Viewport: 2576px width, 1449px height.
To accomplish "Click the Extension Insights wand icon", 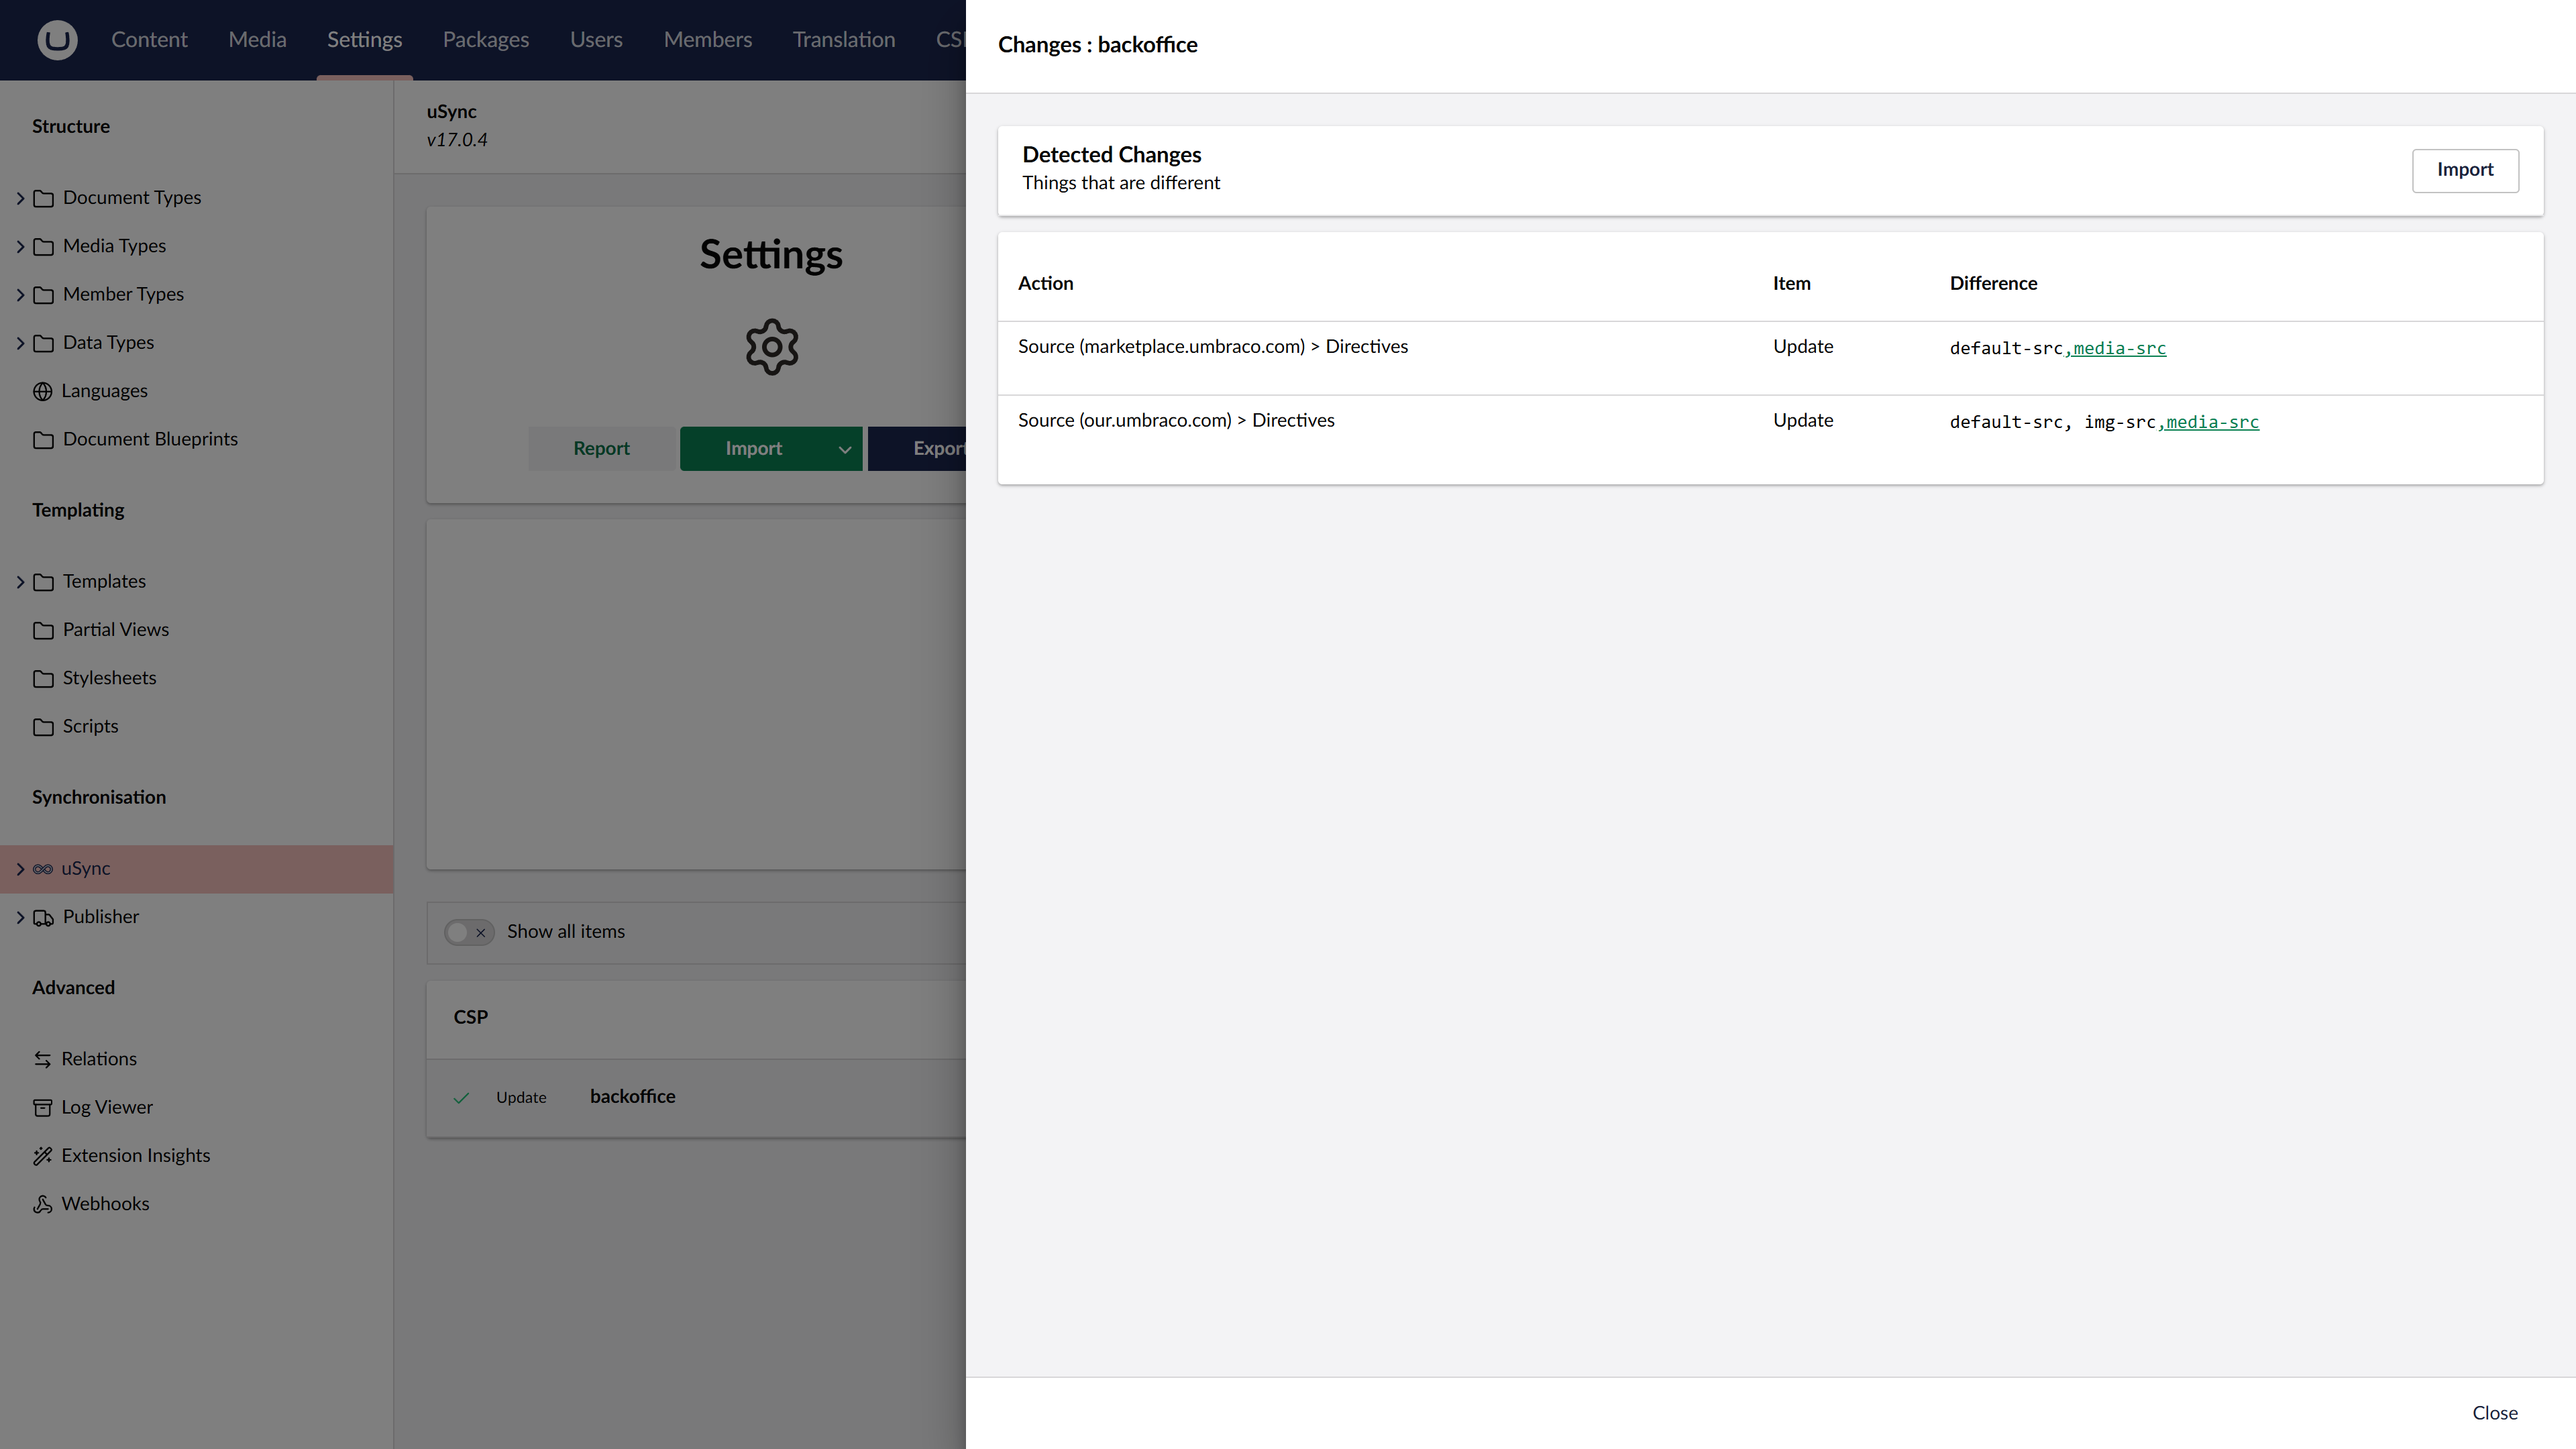I will pos(42,1156).
